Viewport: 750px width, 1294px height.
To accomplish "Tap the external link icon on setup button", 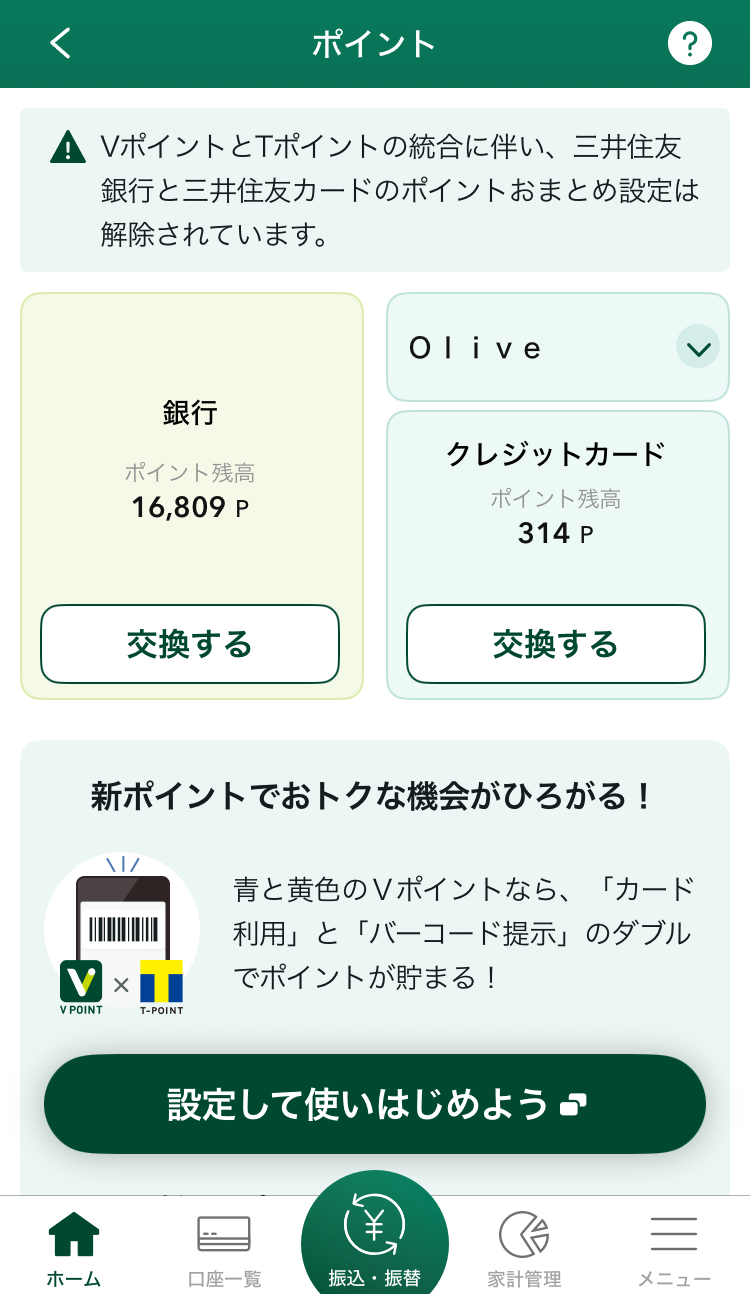I will pos(573,1104).
